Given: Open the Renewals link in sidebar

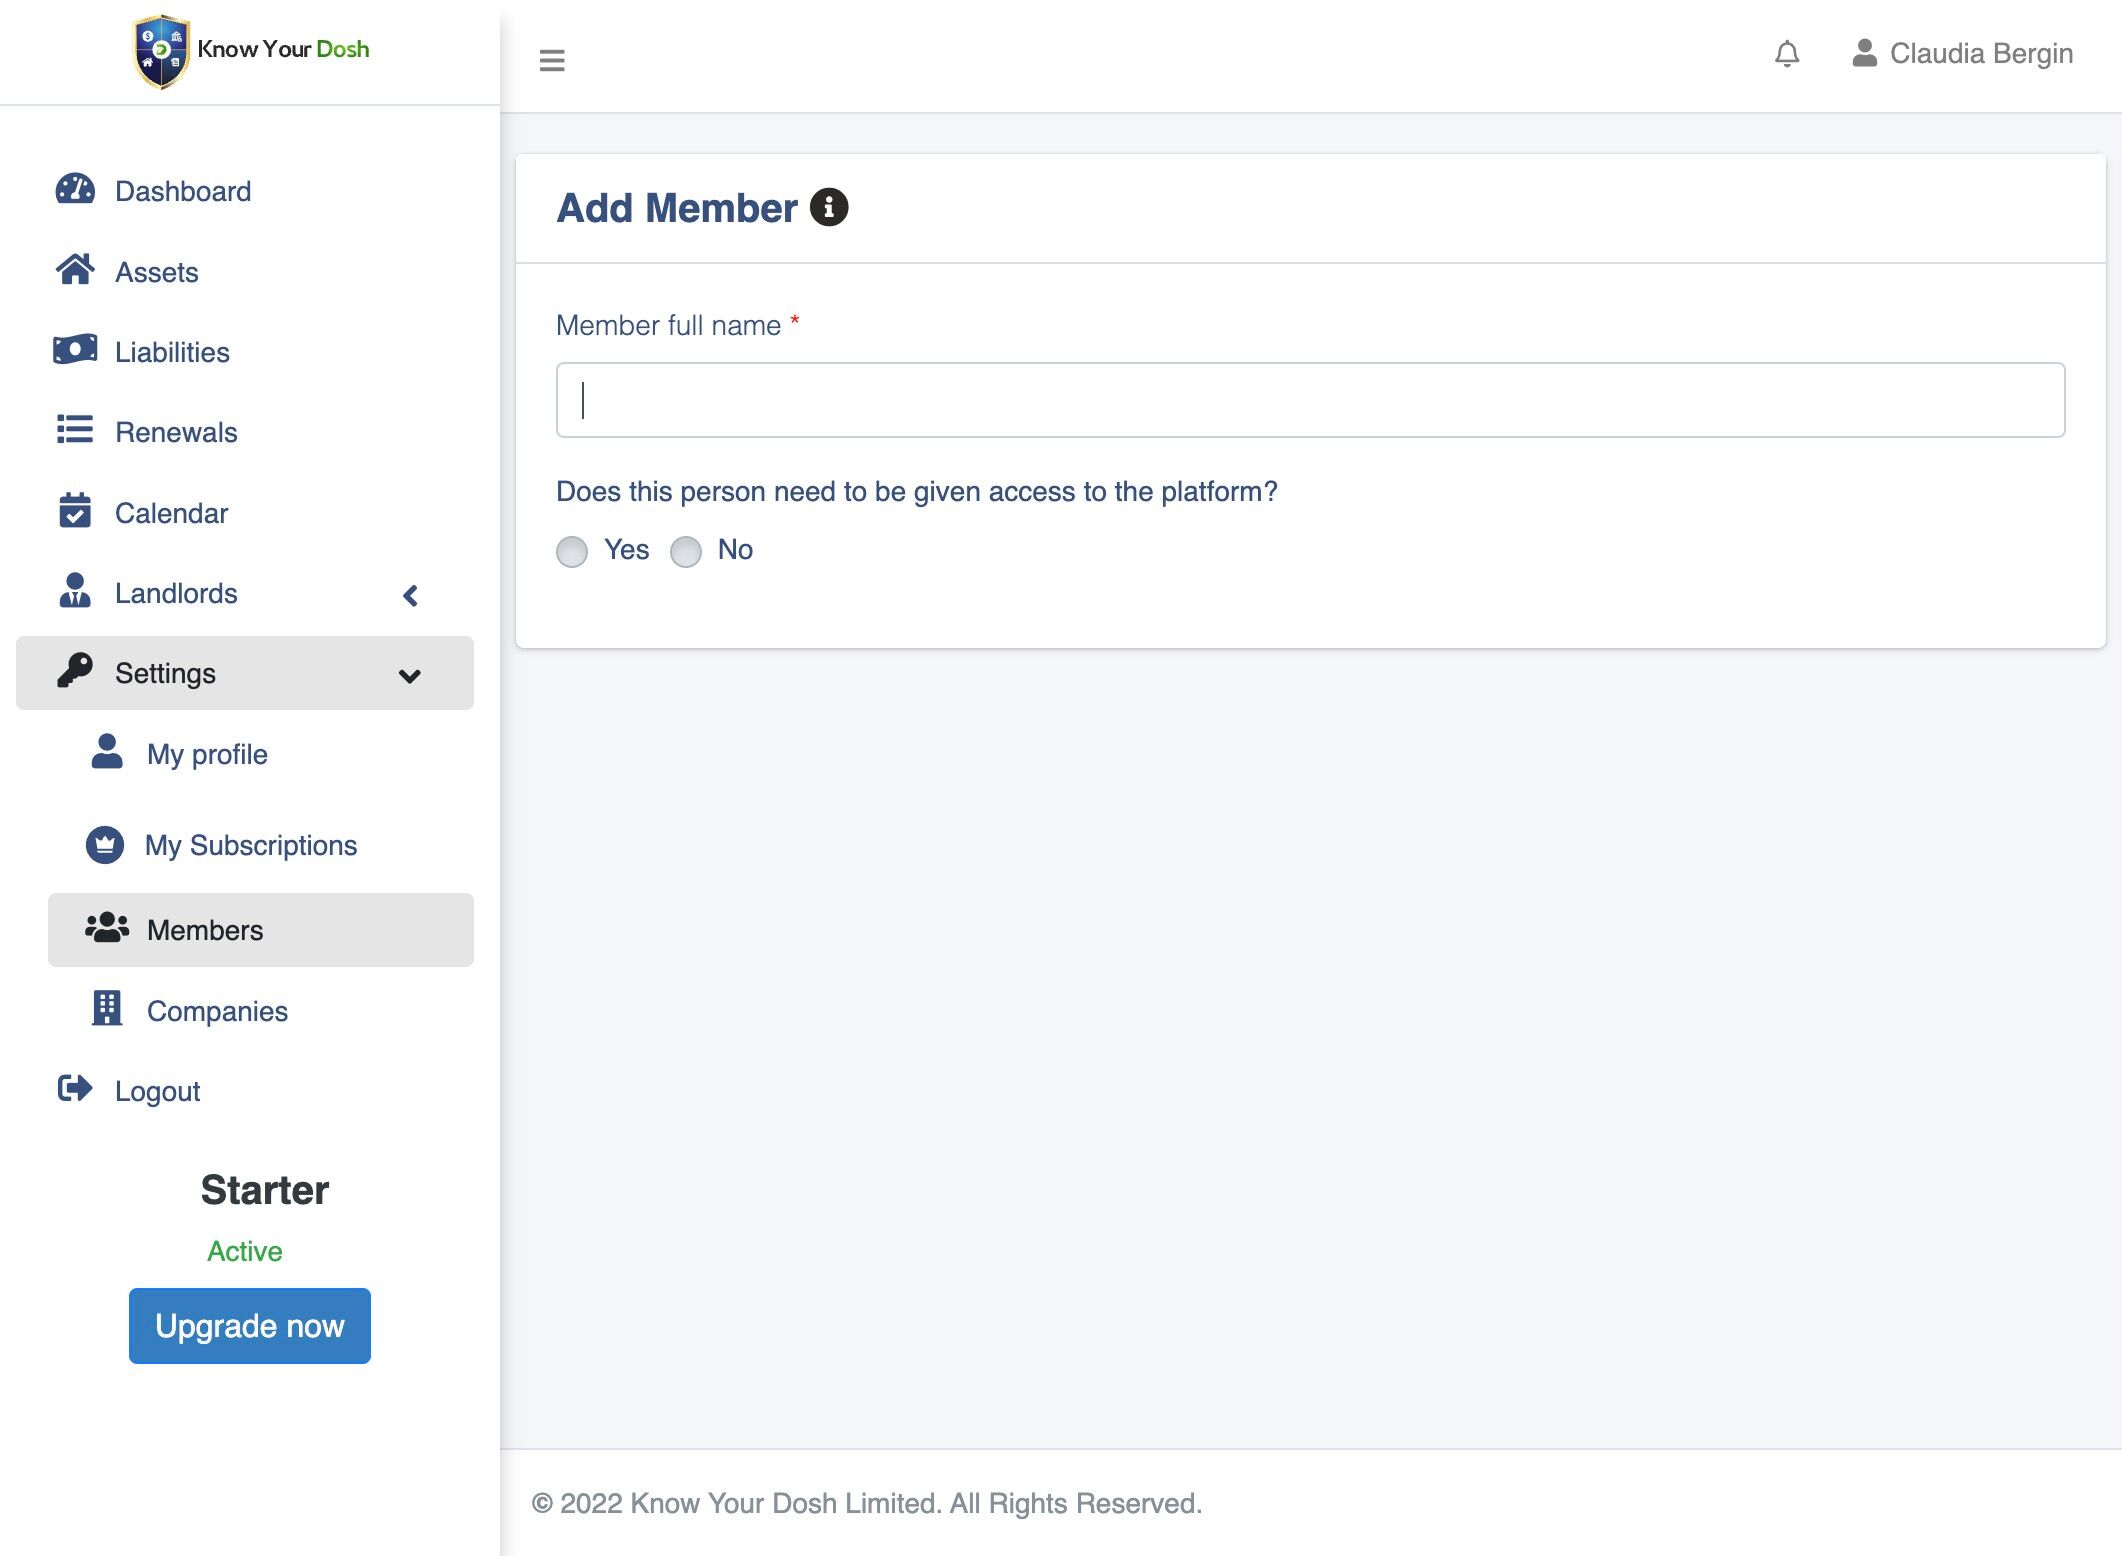Looking at the screenshot, I should click(x=176, y=432).
